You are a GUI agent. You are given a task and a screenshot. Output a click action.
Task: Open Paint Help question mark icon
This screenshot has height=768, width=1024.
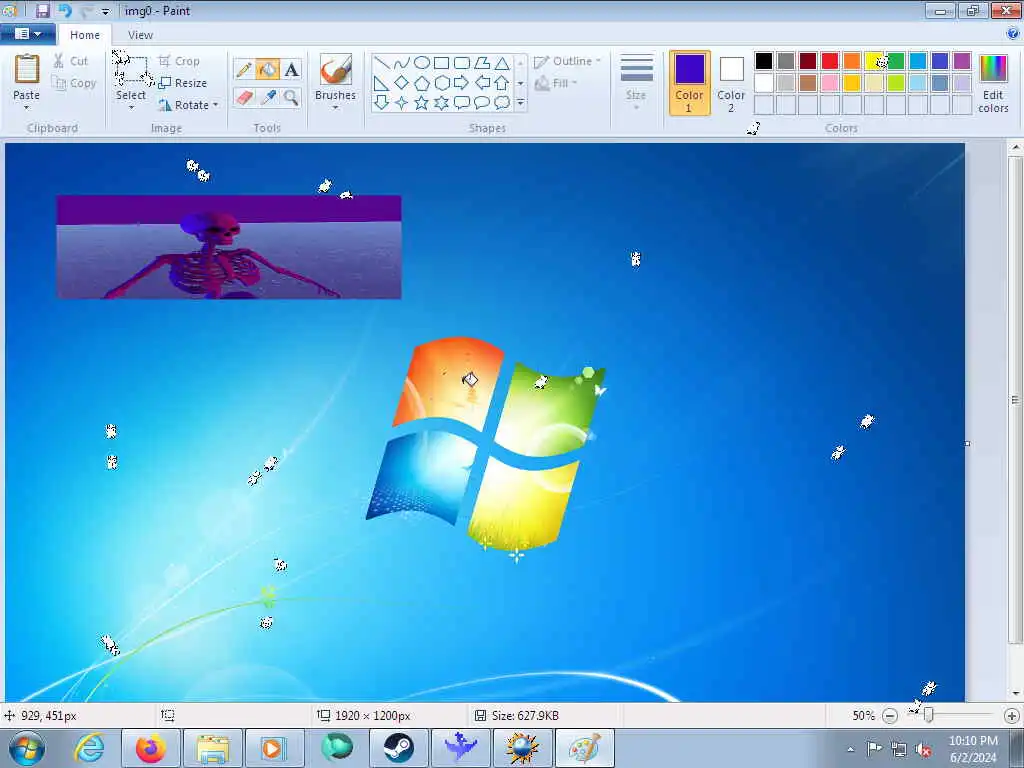point(1014,34)
